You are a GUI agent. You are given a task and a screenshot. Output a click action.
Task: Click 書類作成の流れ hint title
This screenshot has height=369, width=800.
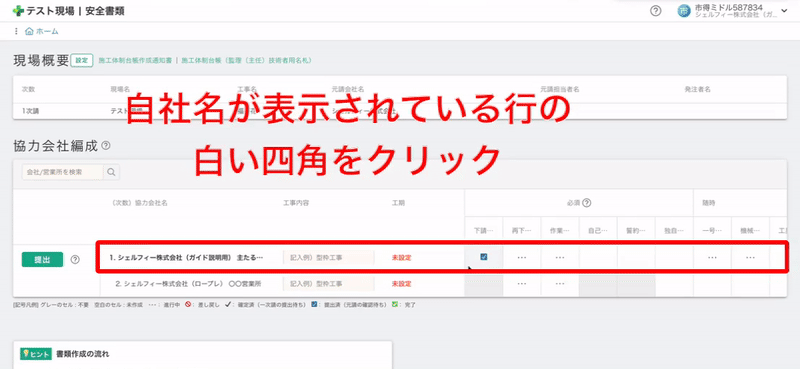pos(83,354)
